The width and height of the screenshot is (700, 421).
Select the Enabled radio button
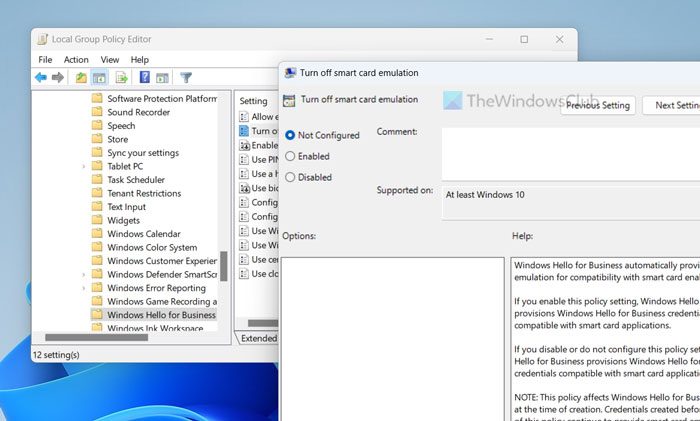point(290,156)
